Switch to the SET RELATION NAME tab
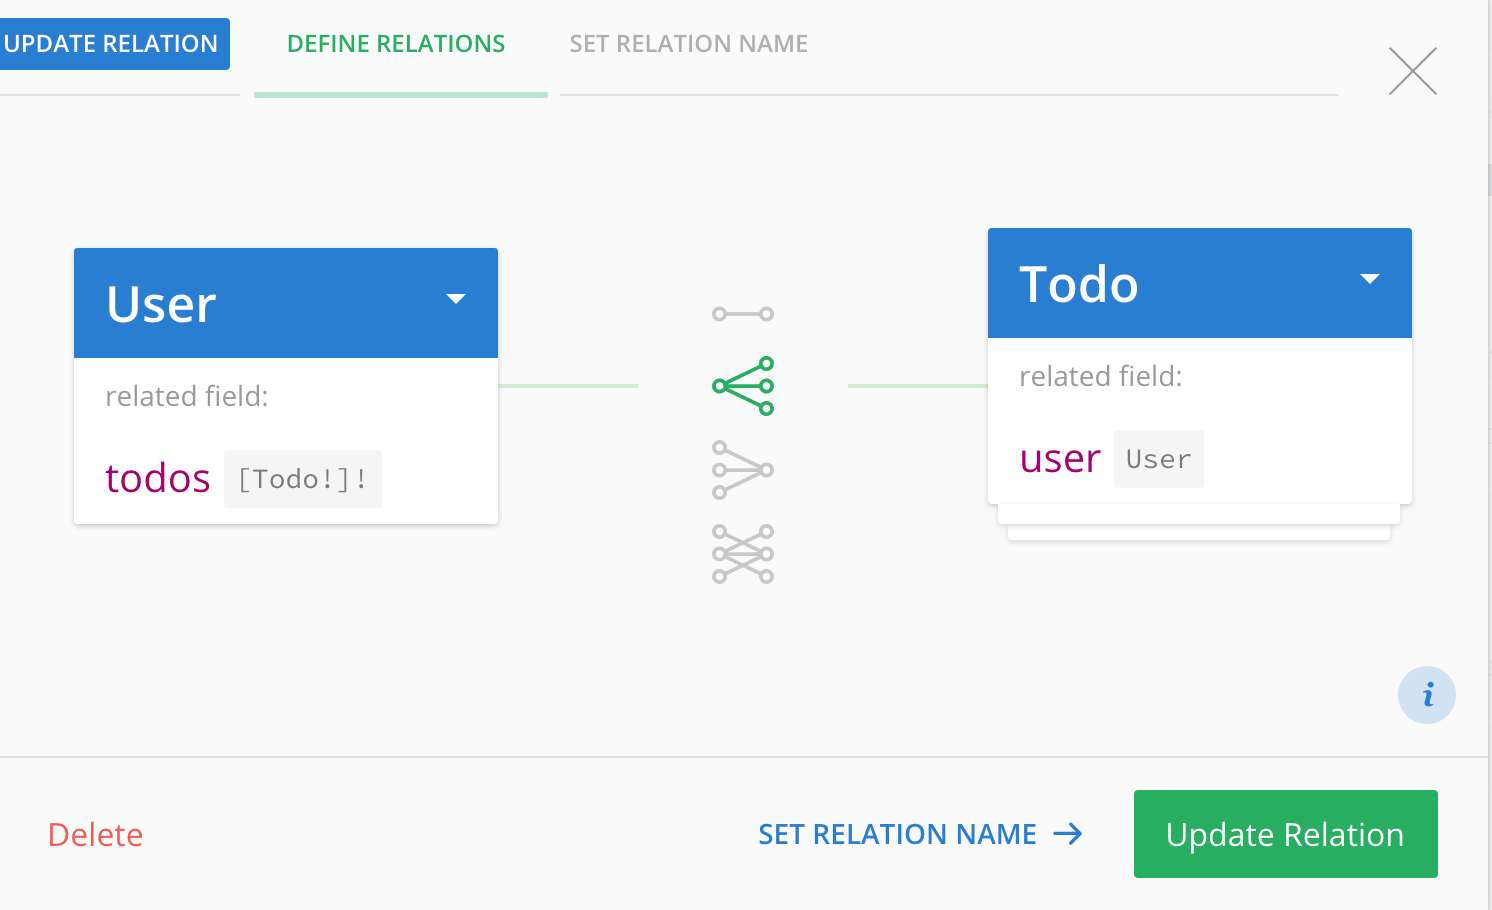 click(x=688, y=43)
